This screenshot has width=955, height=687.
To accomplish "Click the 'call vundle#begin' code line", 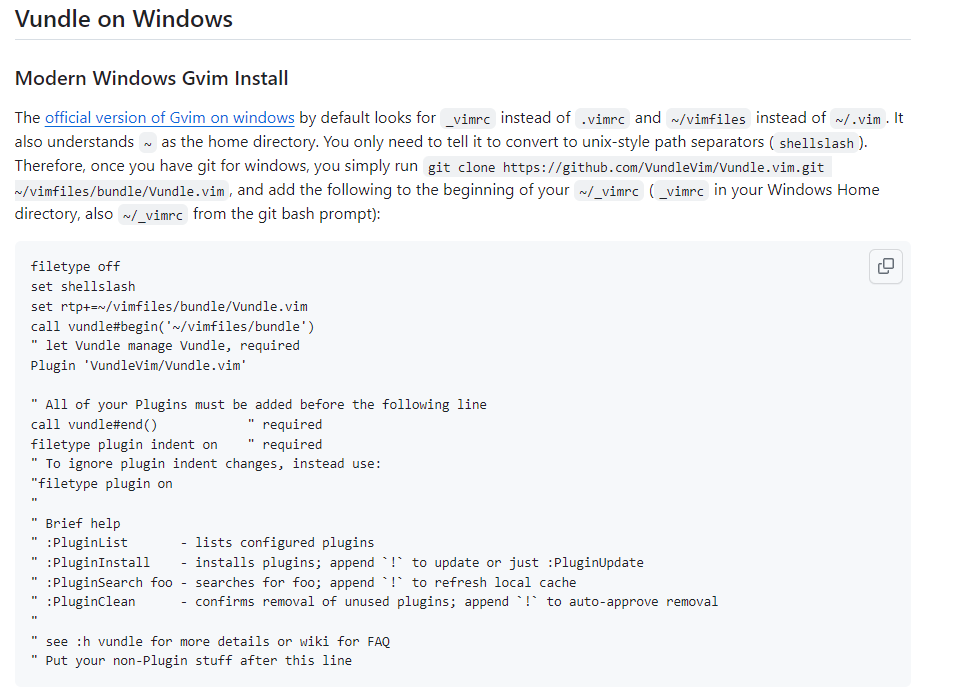I will [172, 326].
